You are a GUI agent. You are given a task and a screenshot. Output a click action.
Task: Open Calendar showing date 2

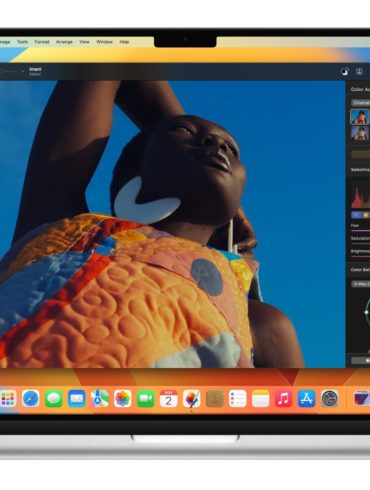tap(169, 399)
